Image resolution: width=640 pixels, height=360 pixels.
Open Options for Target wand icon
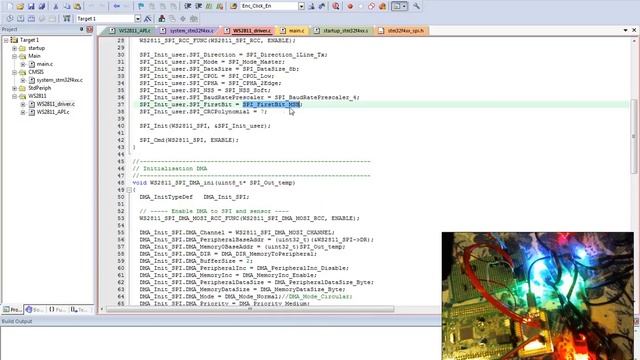148,19
